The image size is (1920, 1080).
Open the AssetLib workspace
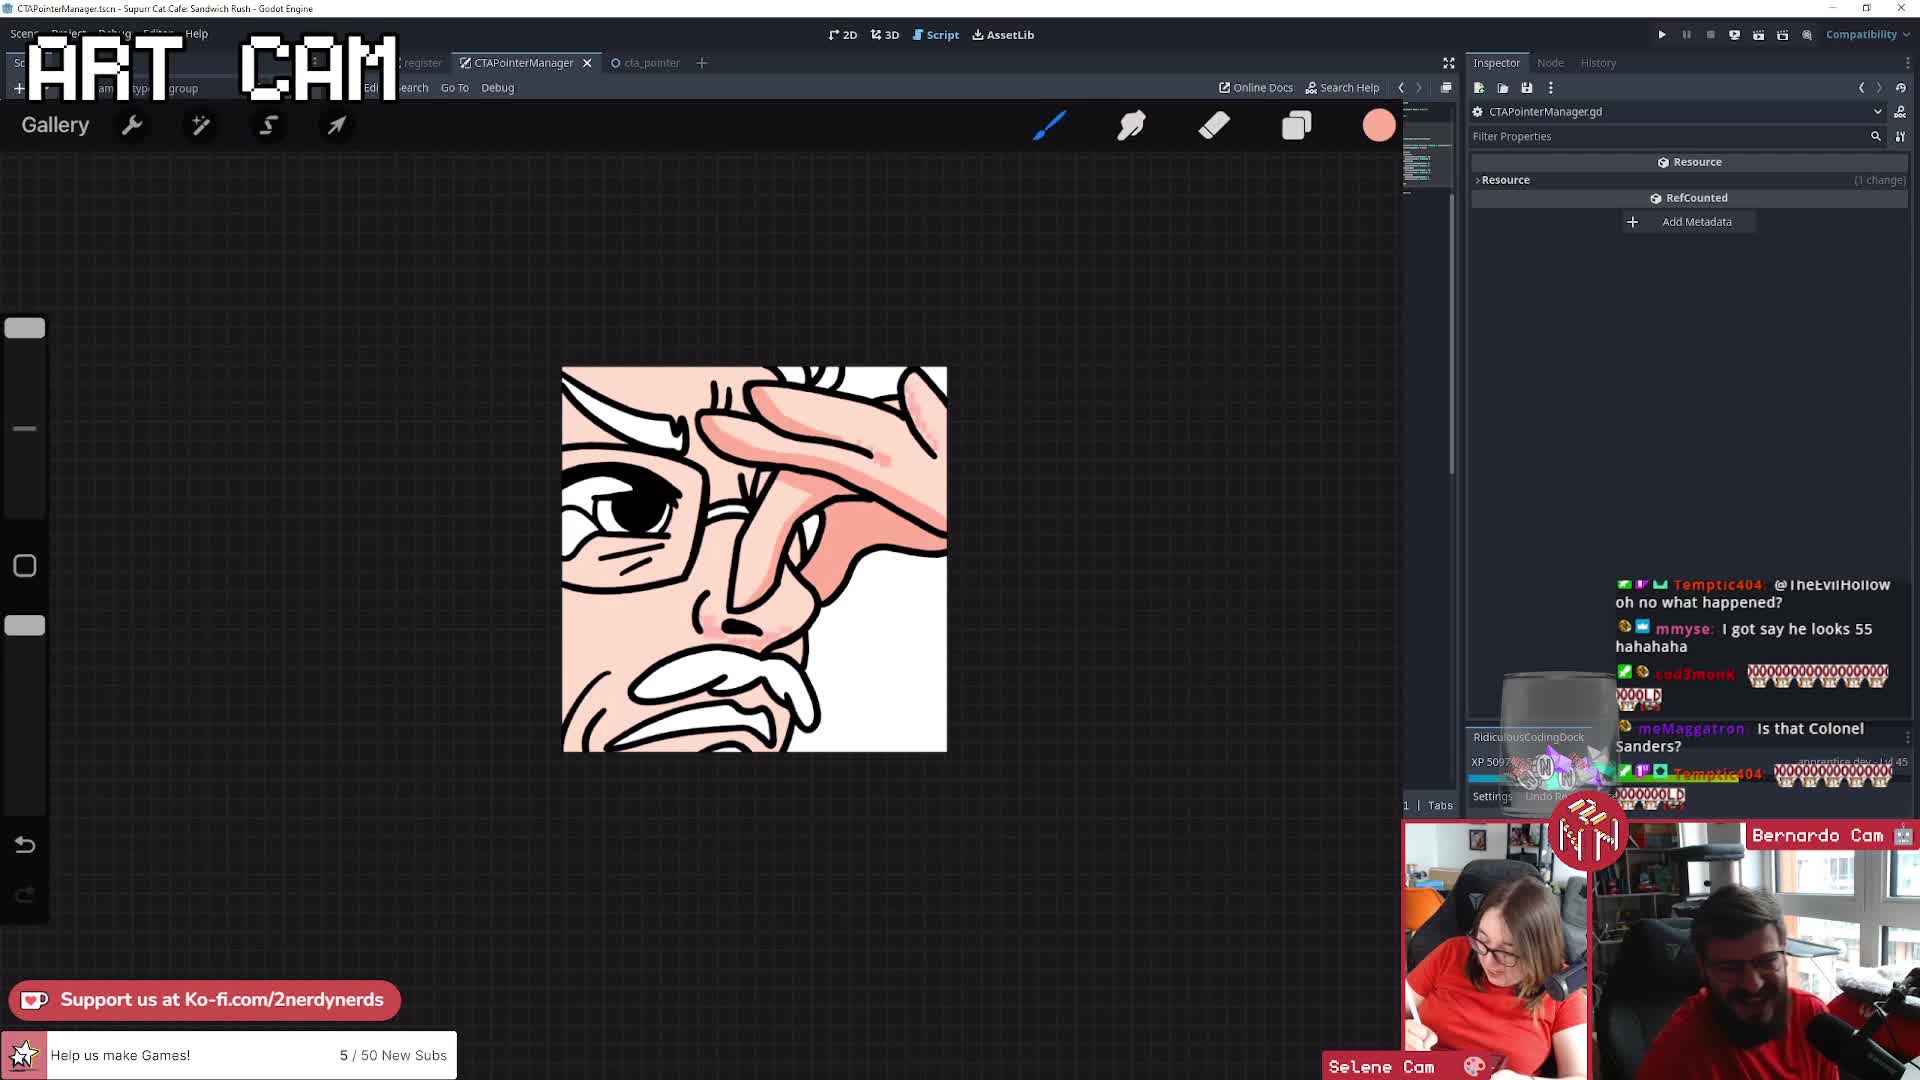click(1003, 35)
